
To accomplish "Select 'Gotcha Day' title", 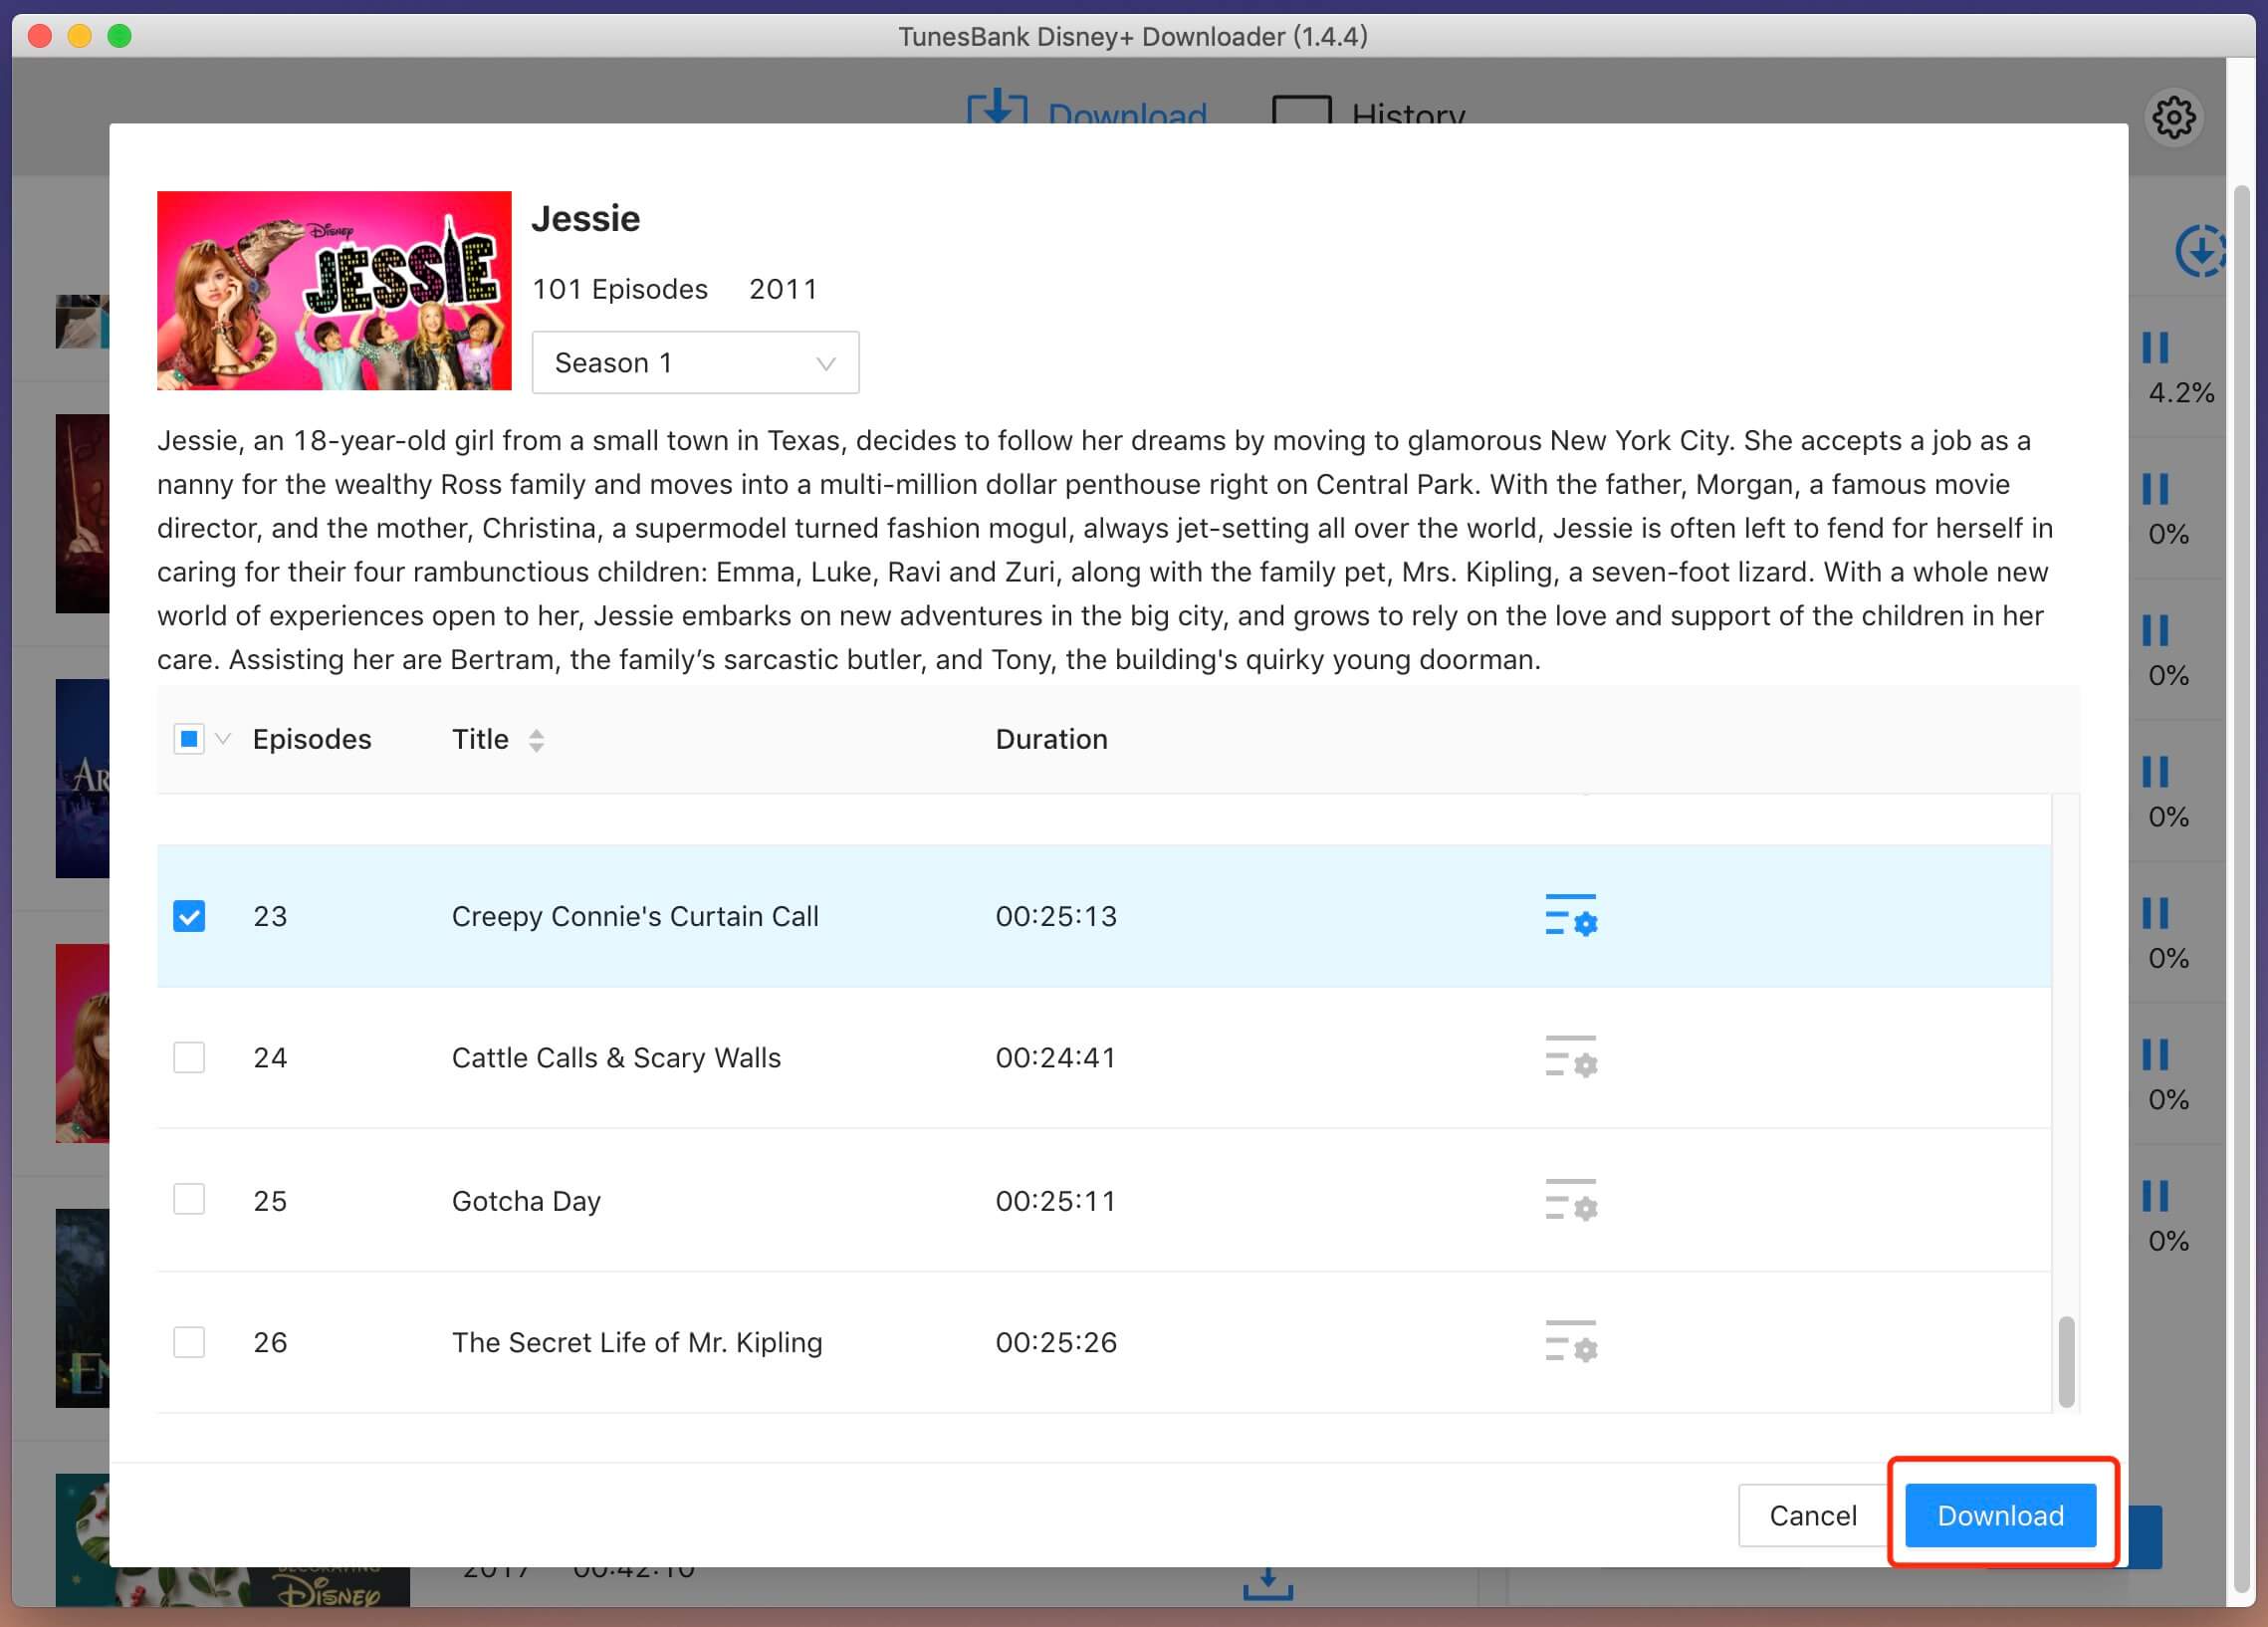I will (526, 1200).
